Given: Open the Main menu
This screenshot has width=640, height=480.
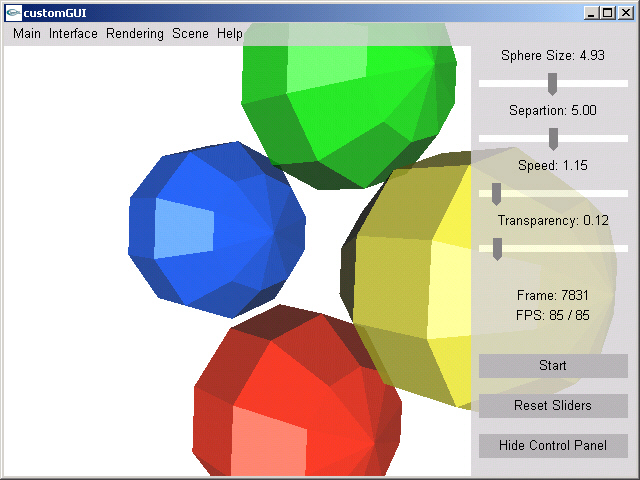Looking at the screenshot, I should 27,33.
